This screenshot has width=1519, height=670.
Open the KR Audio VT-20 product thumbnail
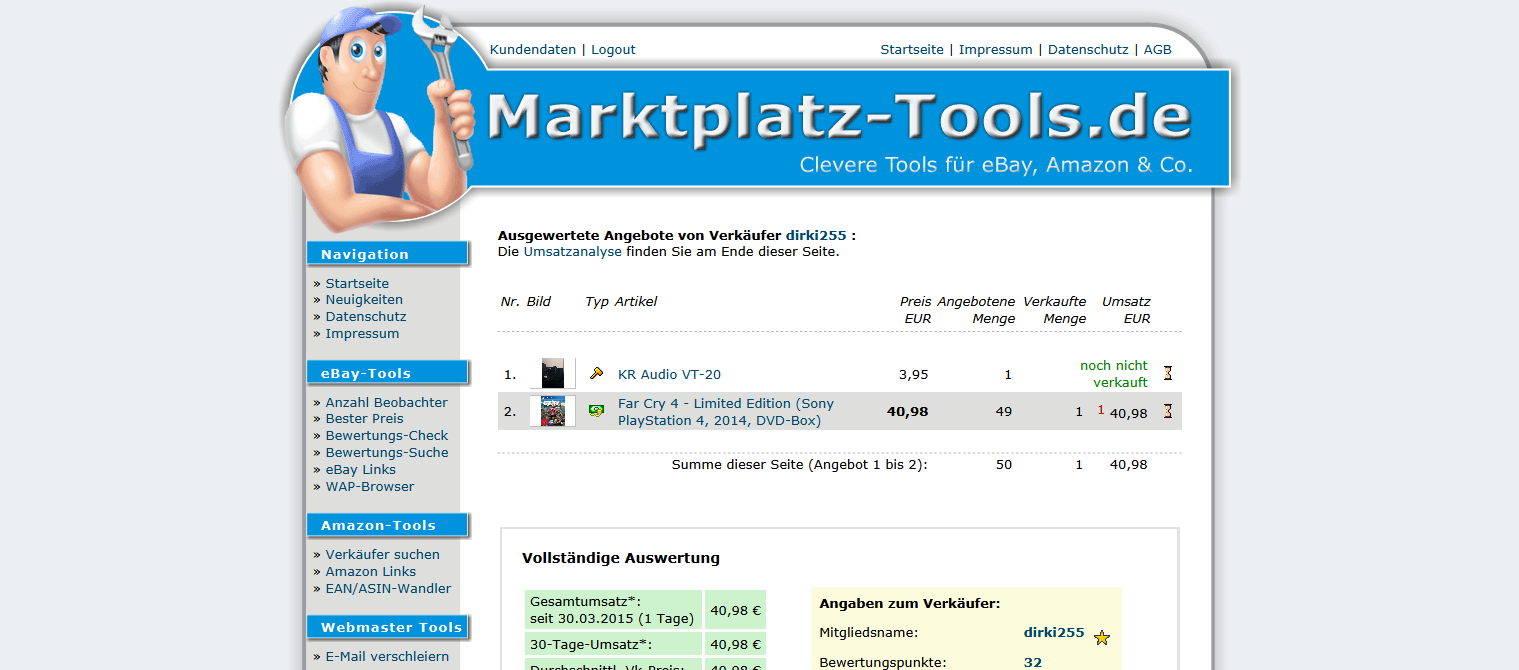click(552, 374)
